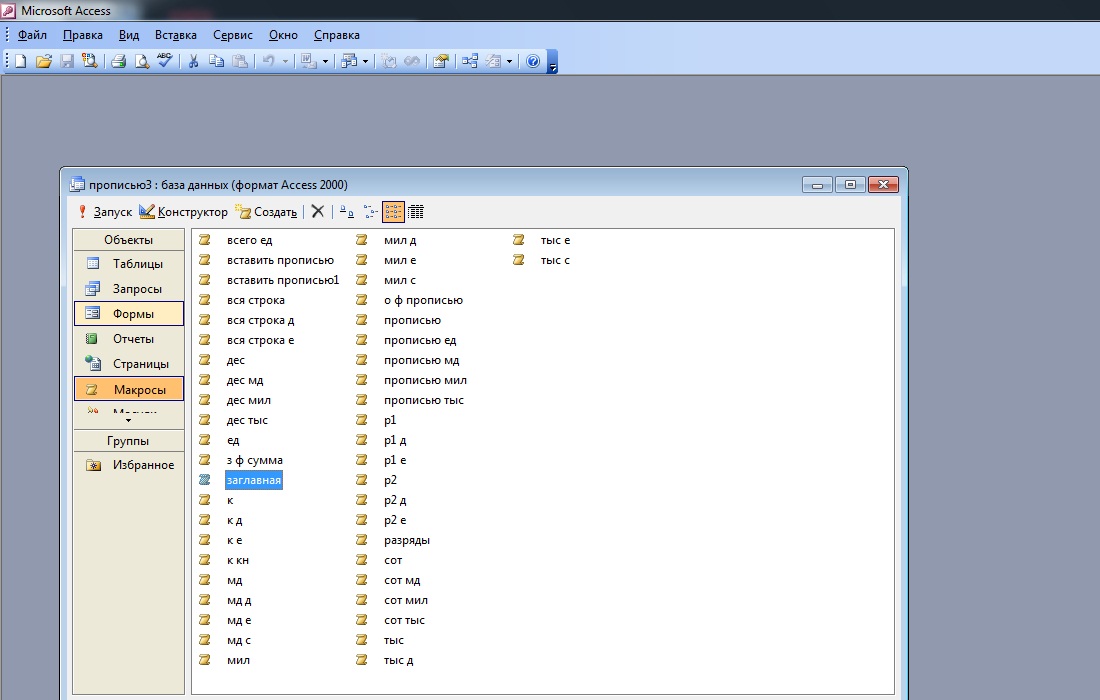Open Microsoft Access Help question icon

pyautogui.click(x=533, y=62)
